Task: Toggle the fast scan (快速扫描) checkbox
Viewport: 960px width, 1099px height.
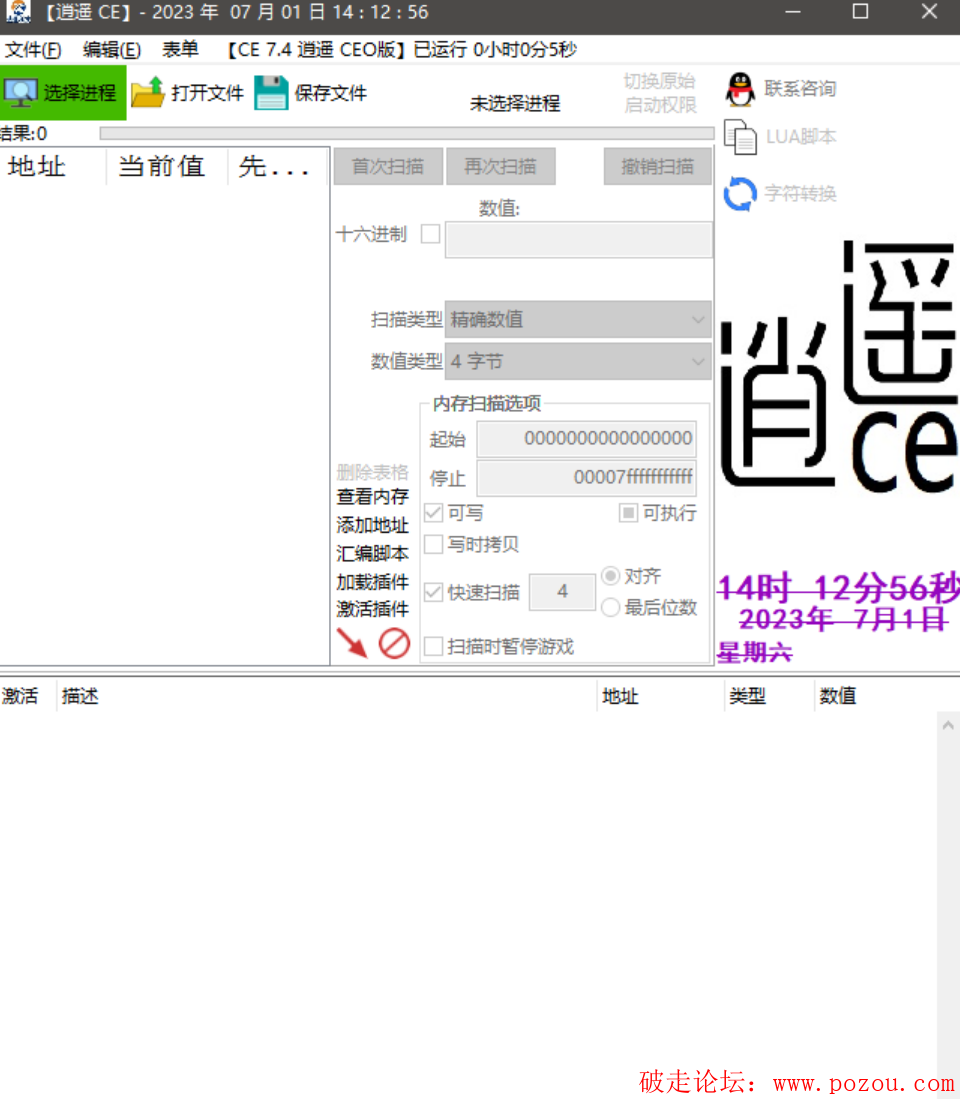Action: [x=433, y=592]
